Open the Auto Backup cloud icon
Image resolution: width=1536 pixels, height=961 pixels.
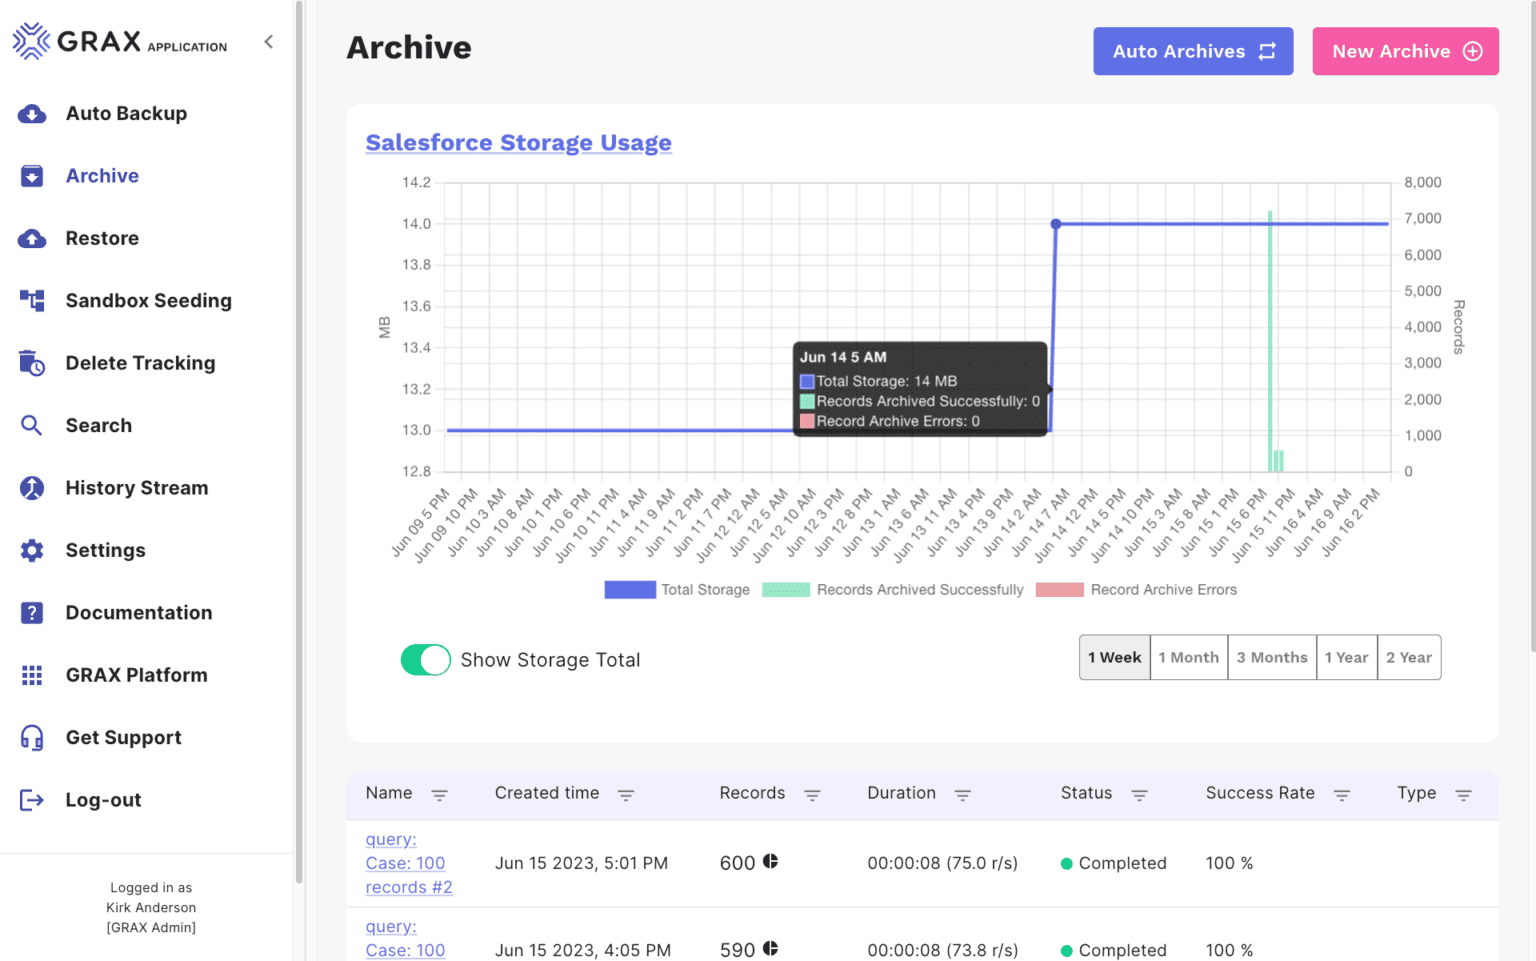(x=31, y=113)
